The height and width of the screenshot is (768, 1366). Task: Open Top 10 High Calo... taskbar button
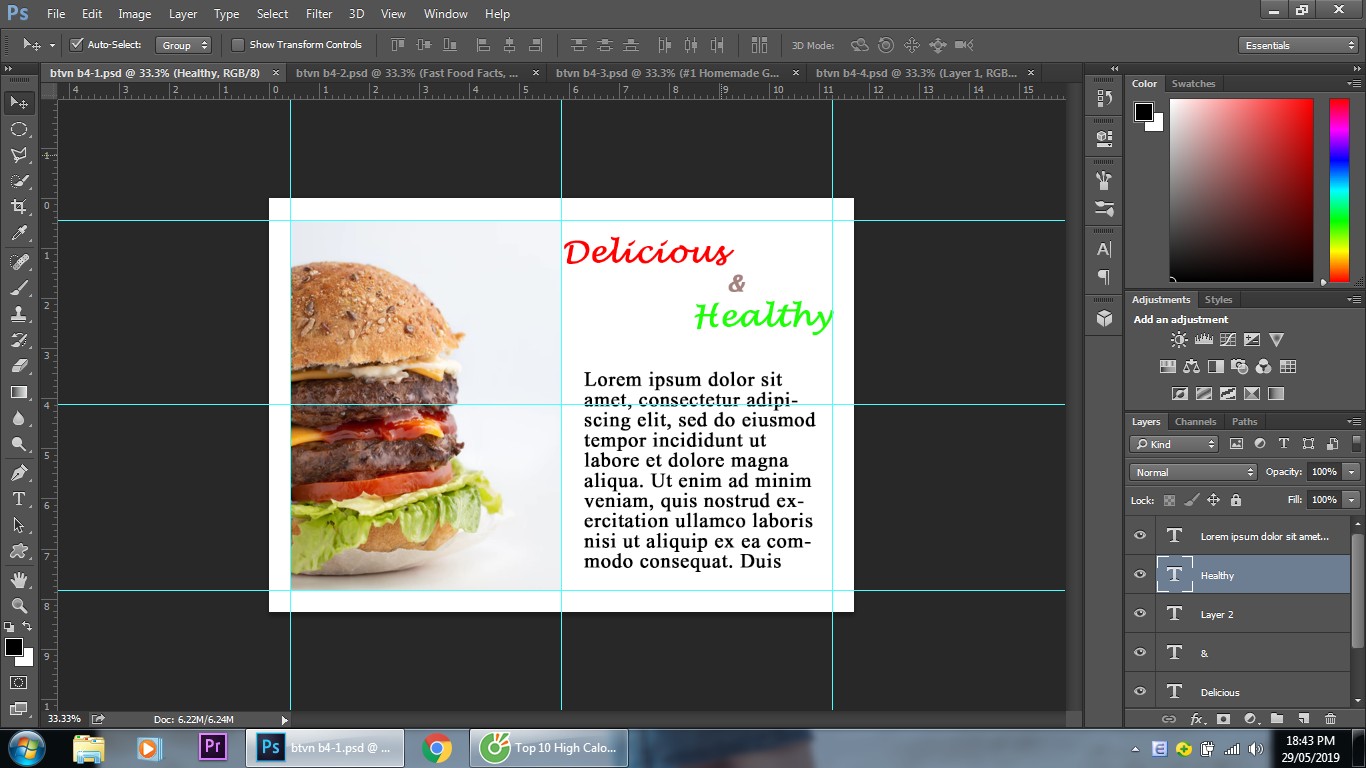[551, 747]
